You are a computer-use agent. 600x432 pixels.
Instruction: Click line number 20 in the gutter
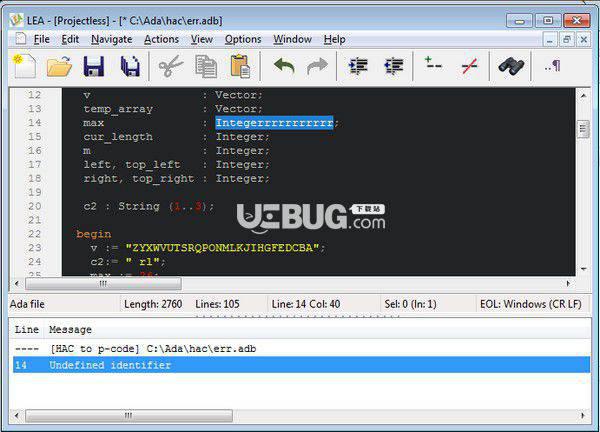[34, 206]
